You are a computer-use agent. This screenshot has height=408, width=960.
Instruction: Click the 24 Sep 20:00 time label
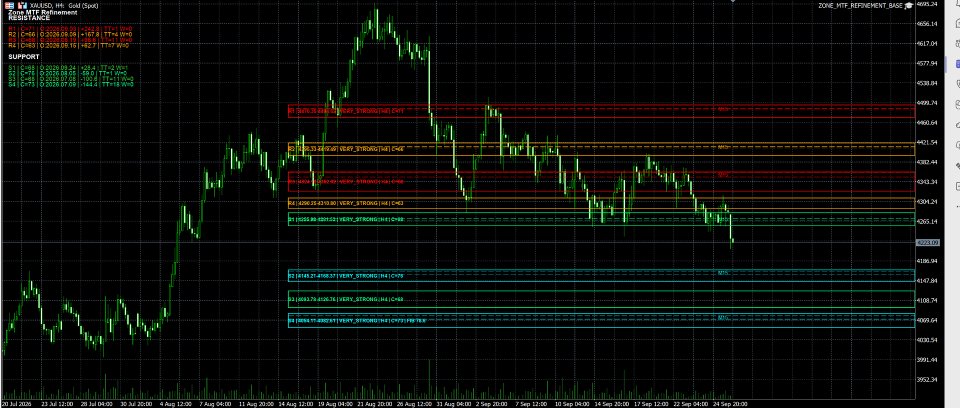pos(732,404)
